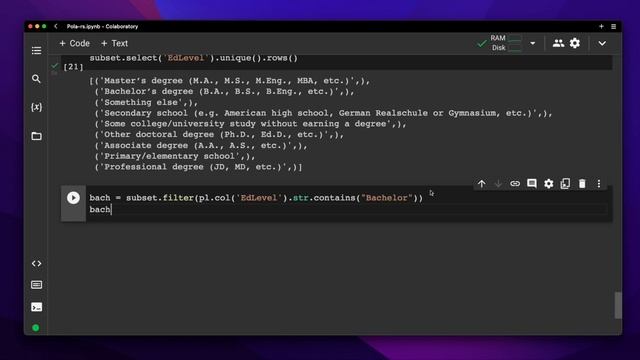Open the table of contents sidebar icon
The width and height of the screenshot is (640, 360).
click(x=36, y=51)
